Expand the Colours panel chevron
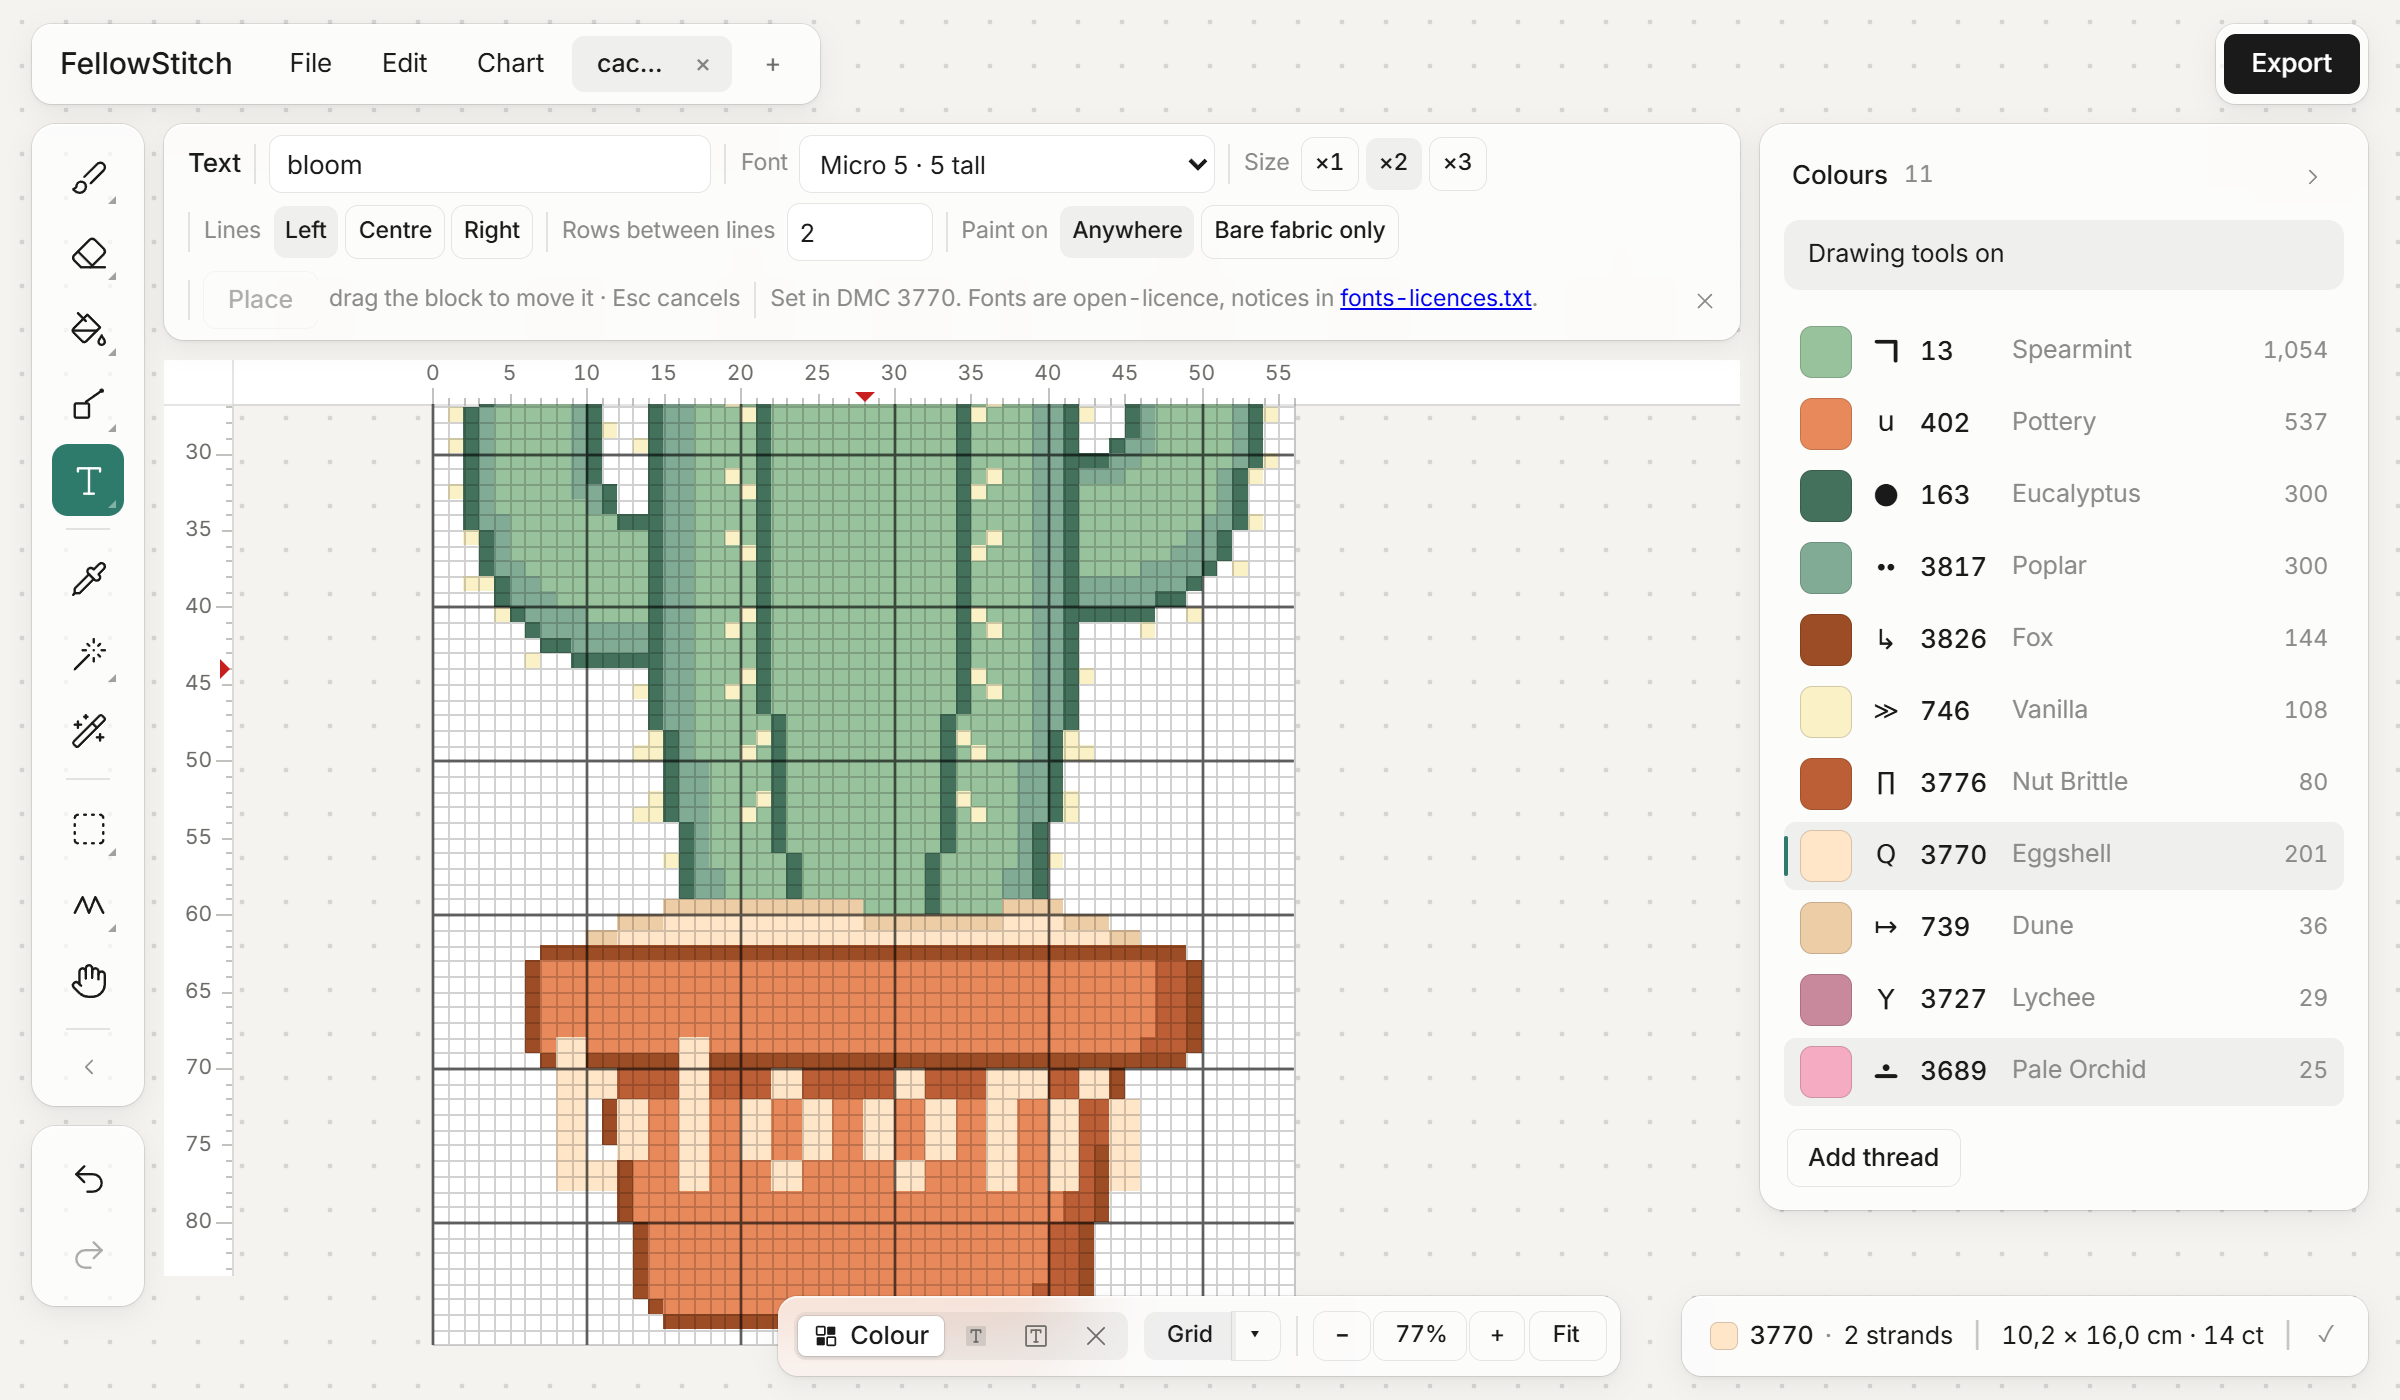 2313,177
